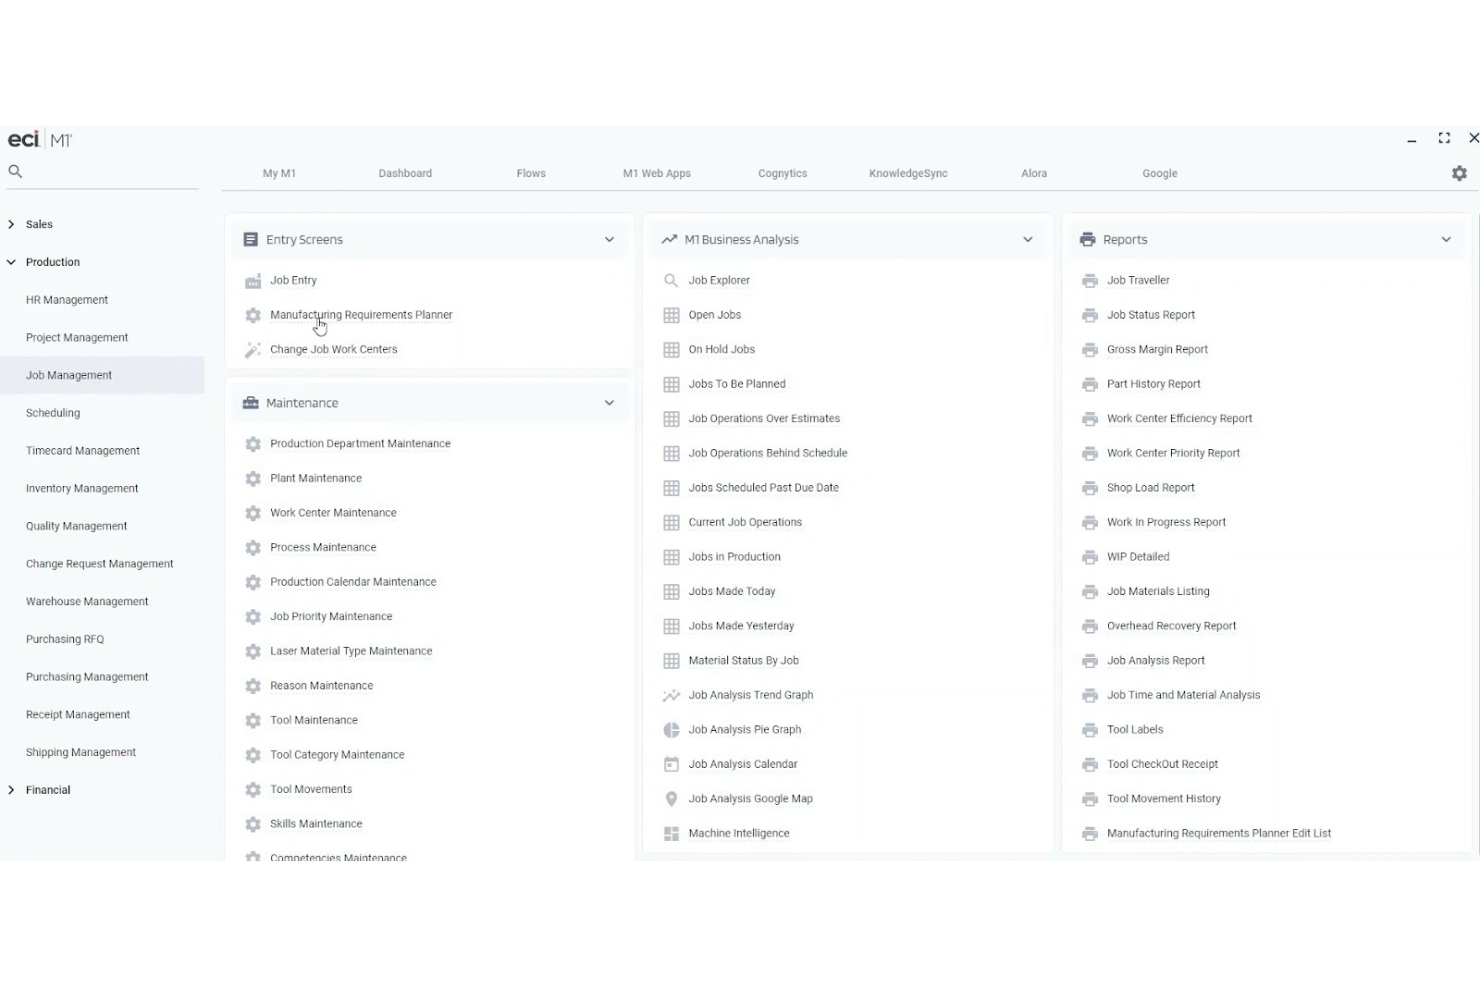The width and height of the screenshot is (1480, 987).
Task: Click the grid icon beside Jobs To Be Planned
Action: click(x=671, y=384)
